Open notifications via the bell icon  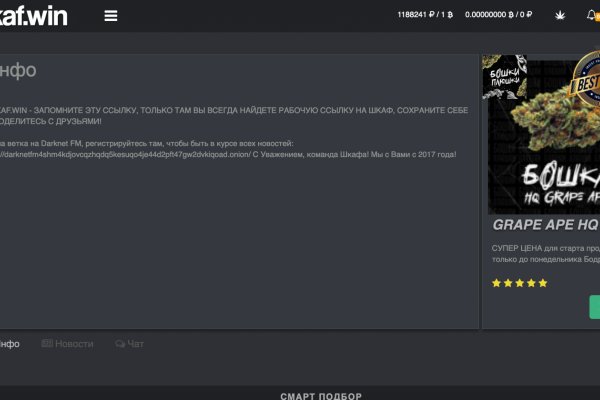click(591, 15)
